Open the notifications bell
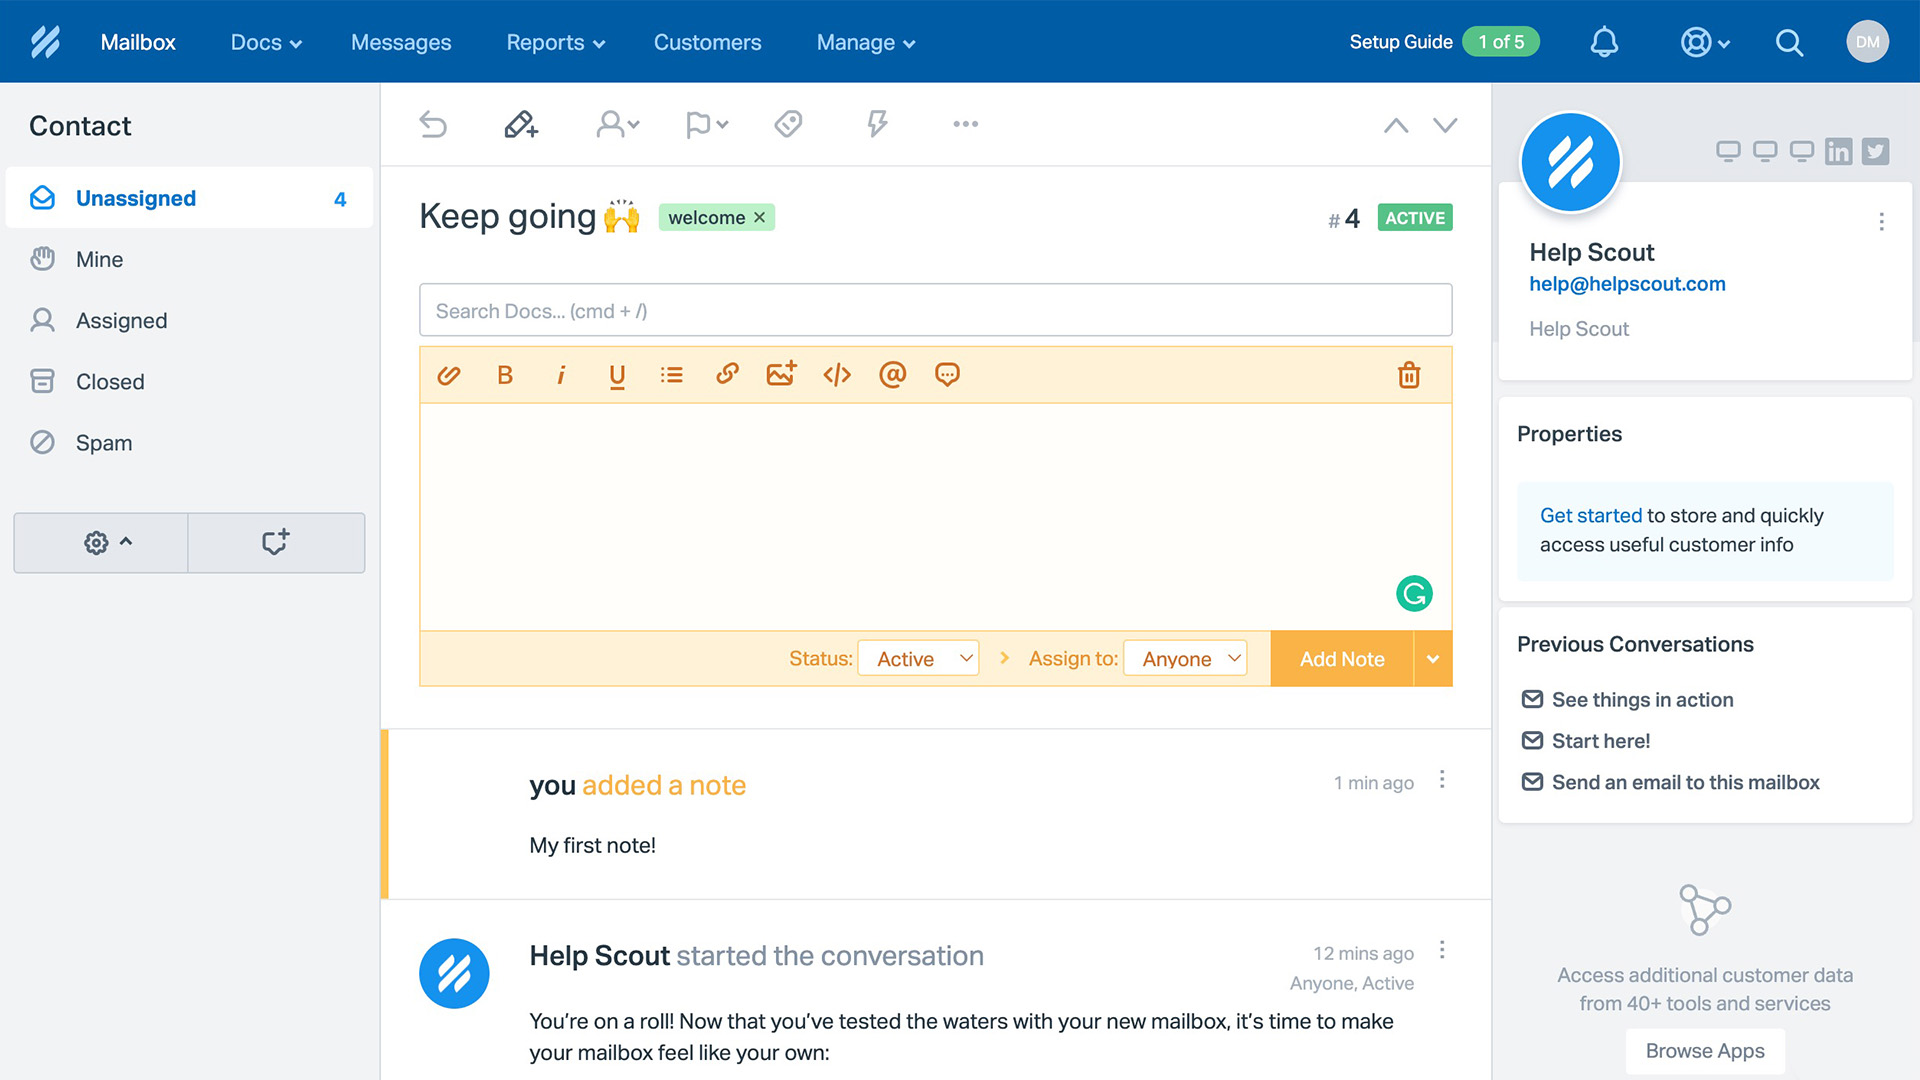This screenshot has width=1920, height=1080. [1604, 42]
